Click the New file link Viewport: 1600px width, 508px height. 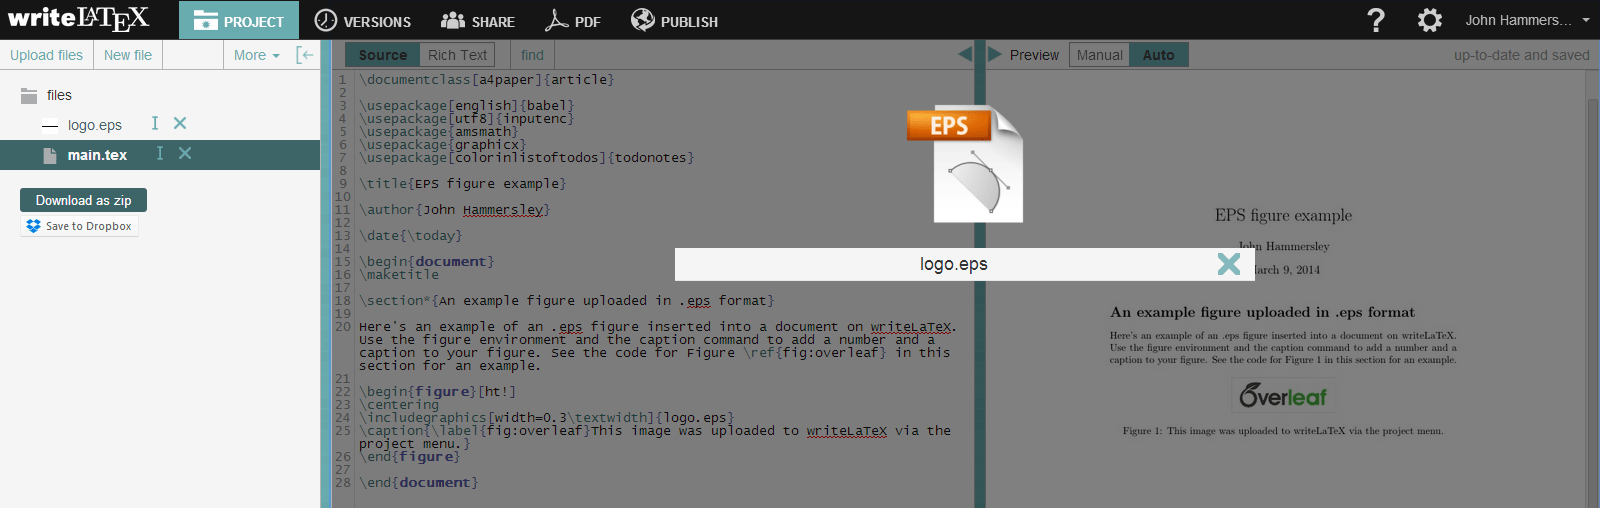[x=128, y=55]
